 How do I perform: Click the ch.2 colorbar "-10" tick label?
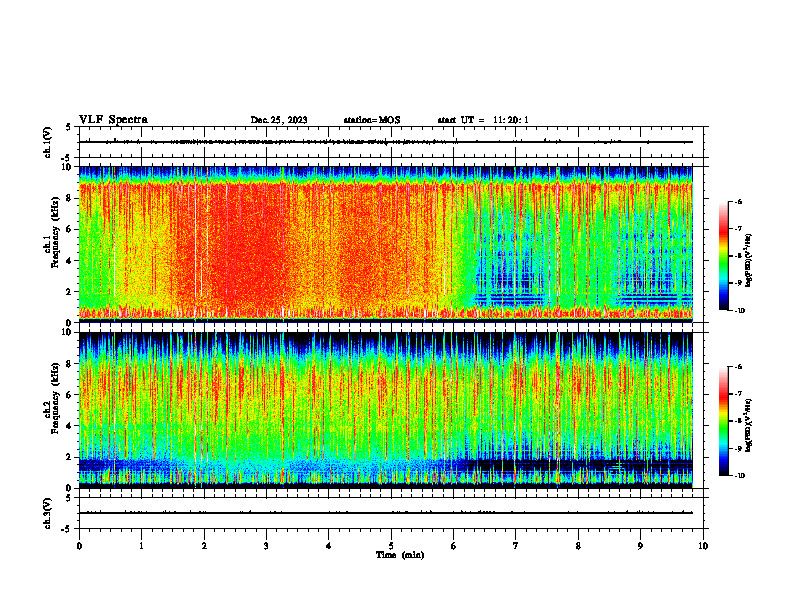(738, 476)
